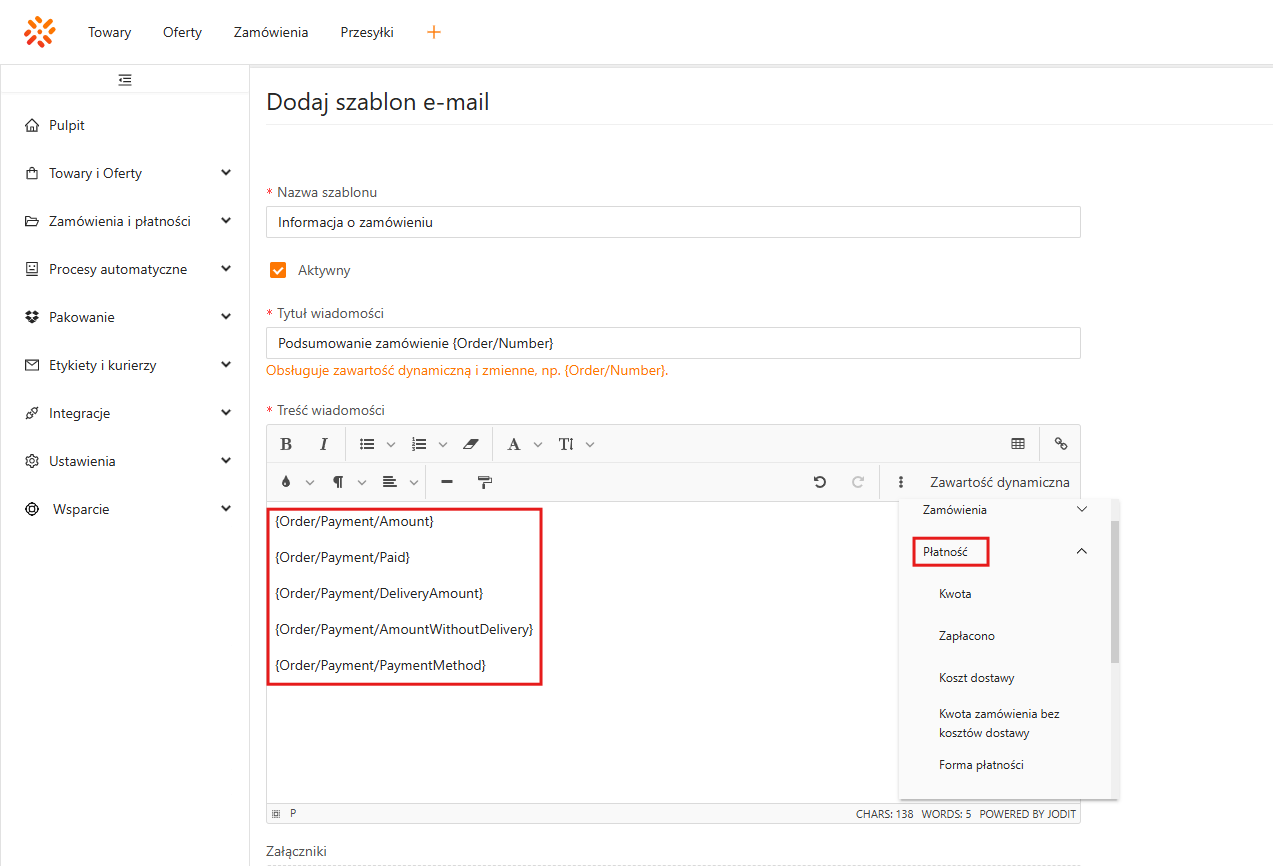Viewport: 1273px width, 866px height.
Task: Open the Zamówienia top menu tab
Action: [271, 32]
